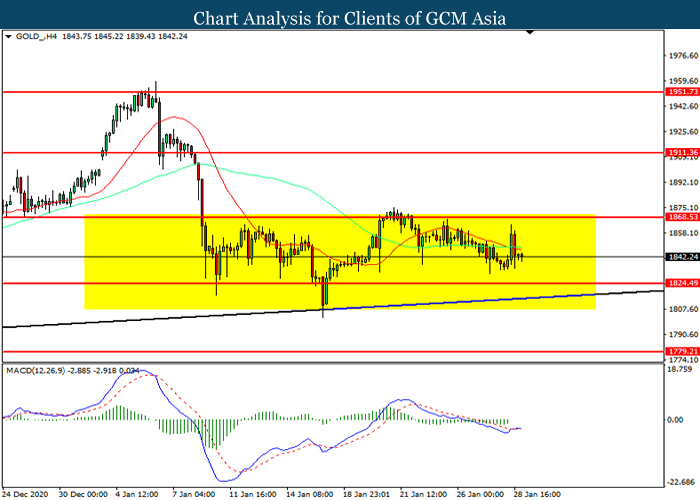700x500 pixels.
Task: Click the 24 Dec 2020 date label
Action: pos(27,493)
